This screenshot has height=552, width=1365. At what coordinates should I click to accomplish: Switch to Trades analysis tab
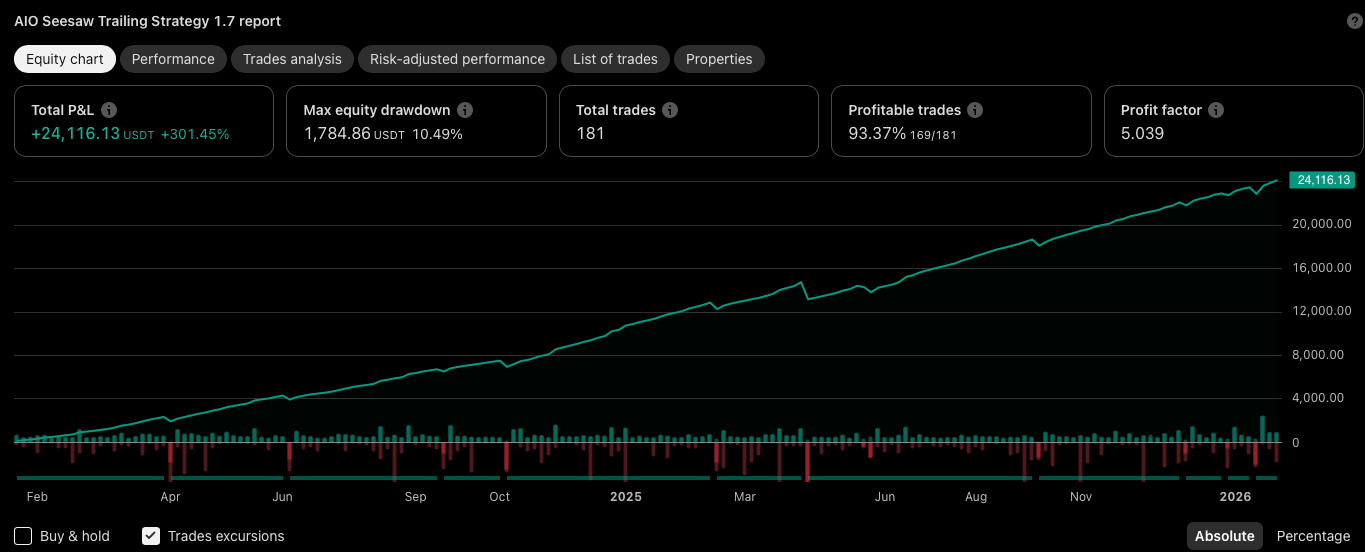point(292,59)
